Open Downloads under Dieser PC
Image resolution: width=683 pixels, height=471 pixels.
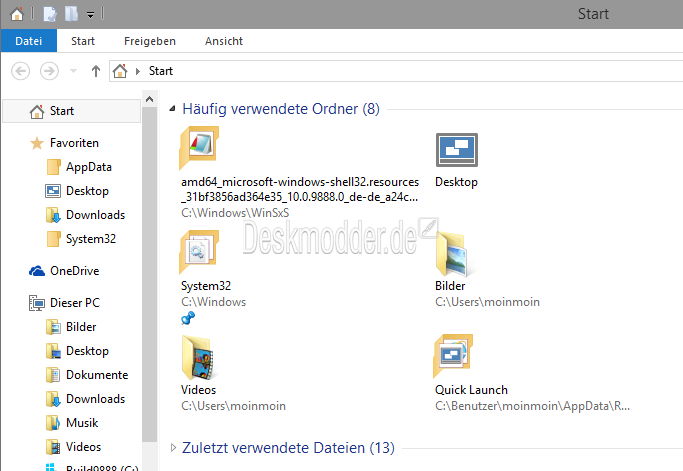(95, 399)
